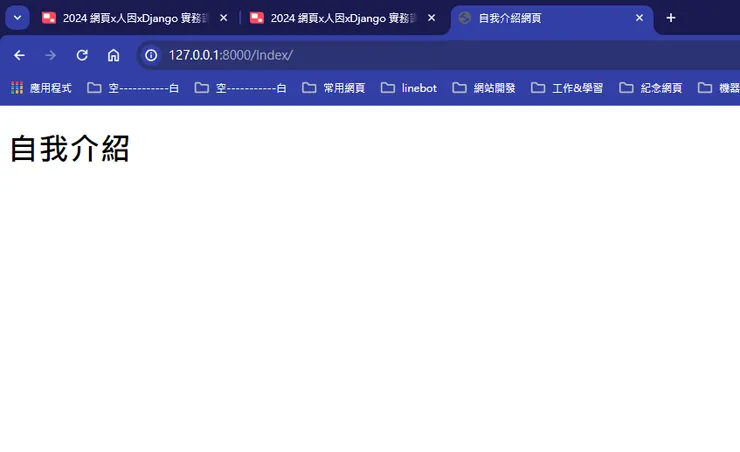
Task: Open the tab search dropdown chevron
Action: (x=17, y=18)
